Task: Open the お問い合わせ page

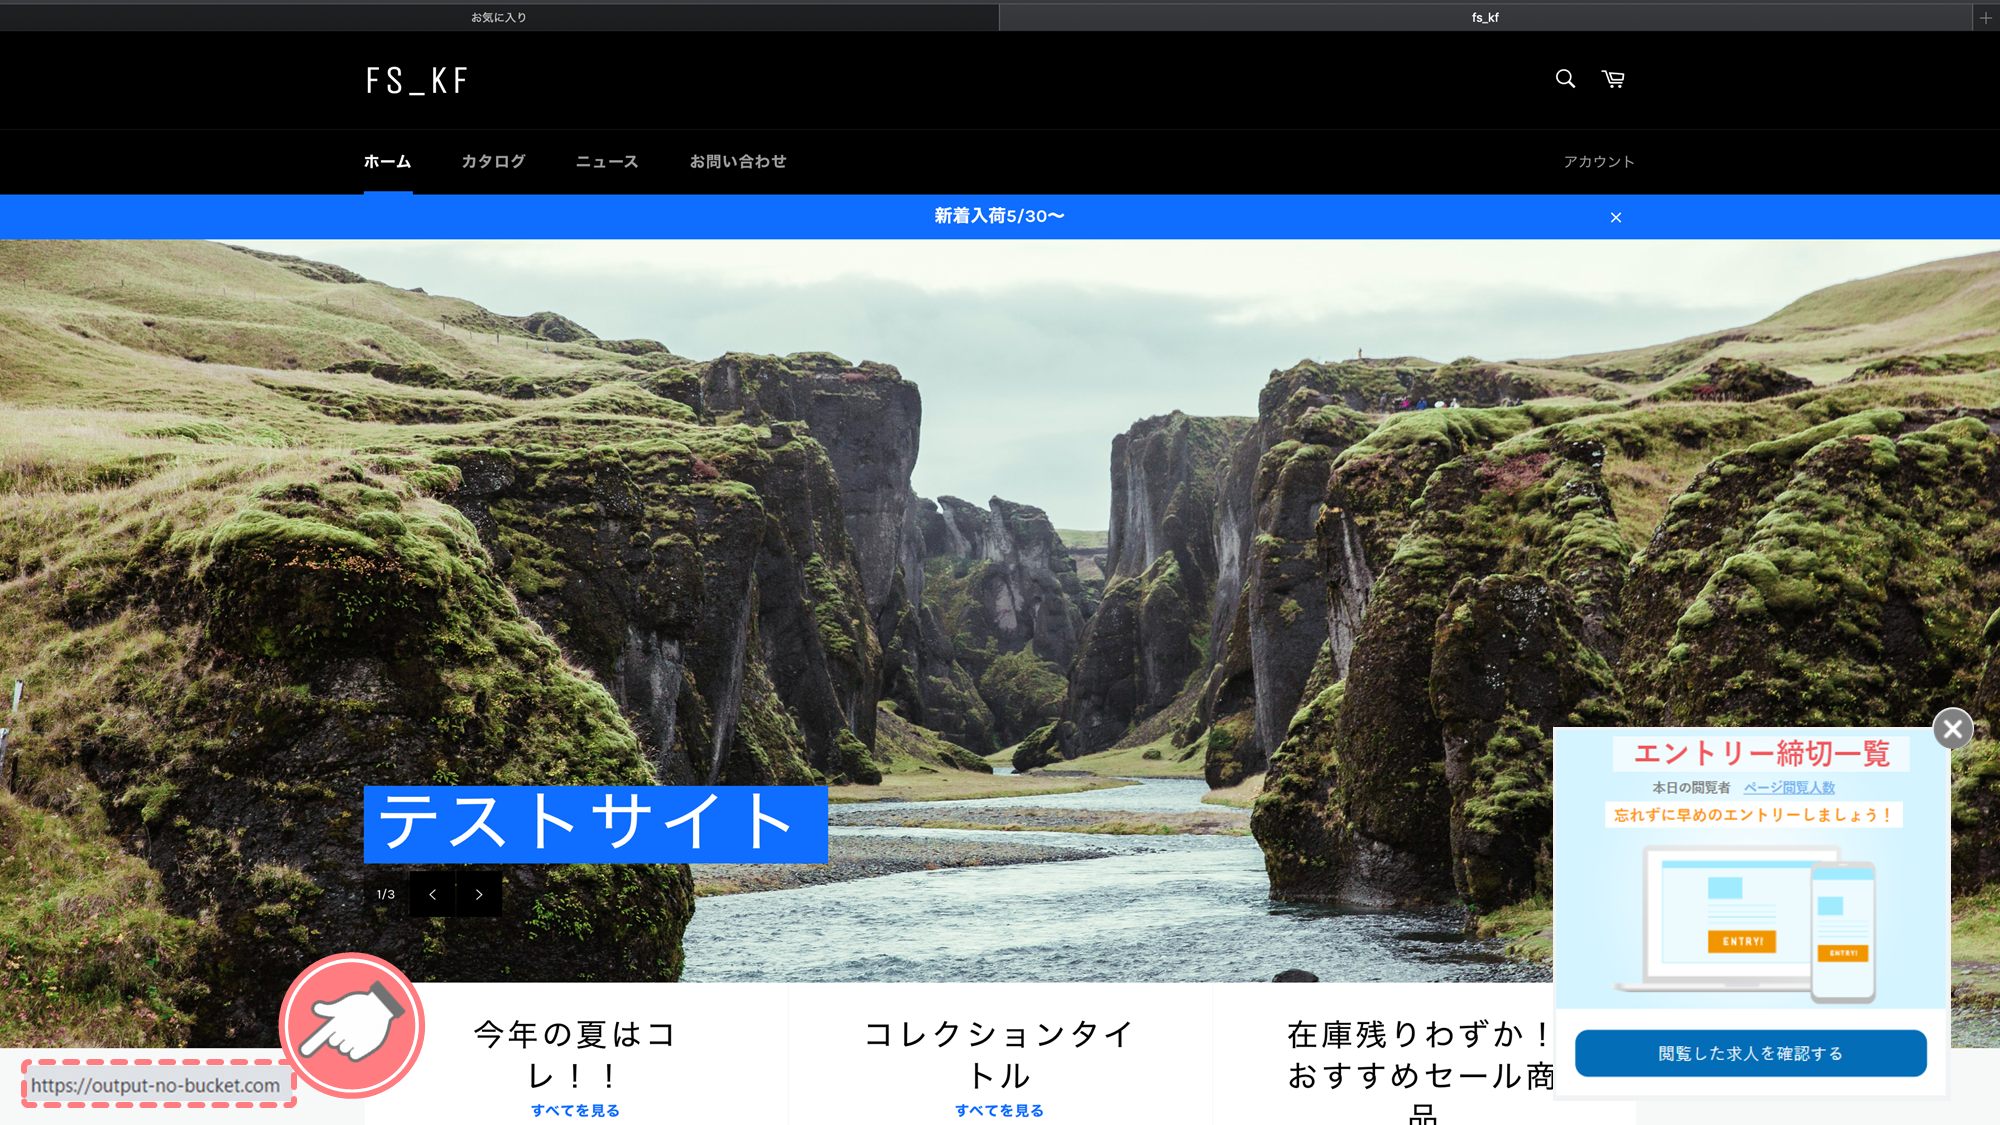Action: coord(738,162)
